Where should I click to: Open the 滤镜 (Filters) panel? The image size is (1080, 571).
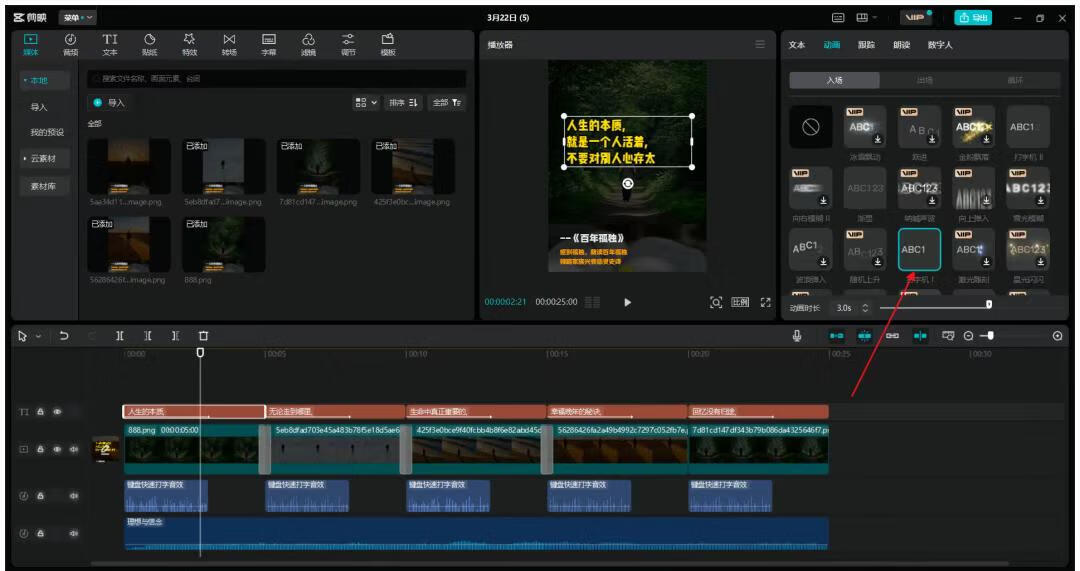(x=308, y=44)
